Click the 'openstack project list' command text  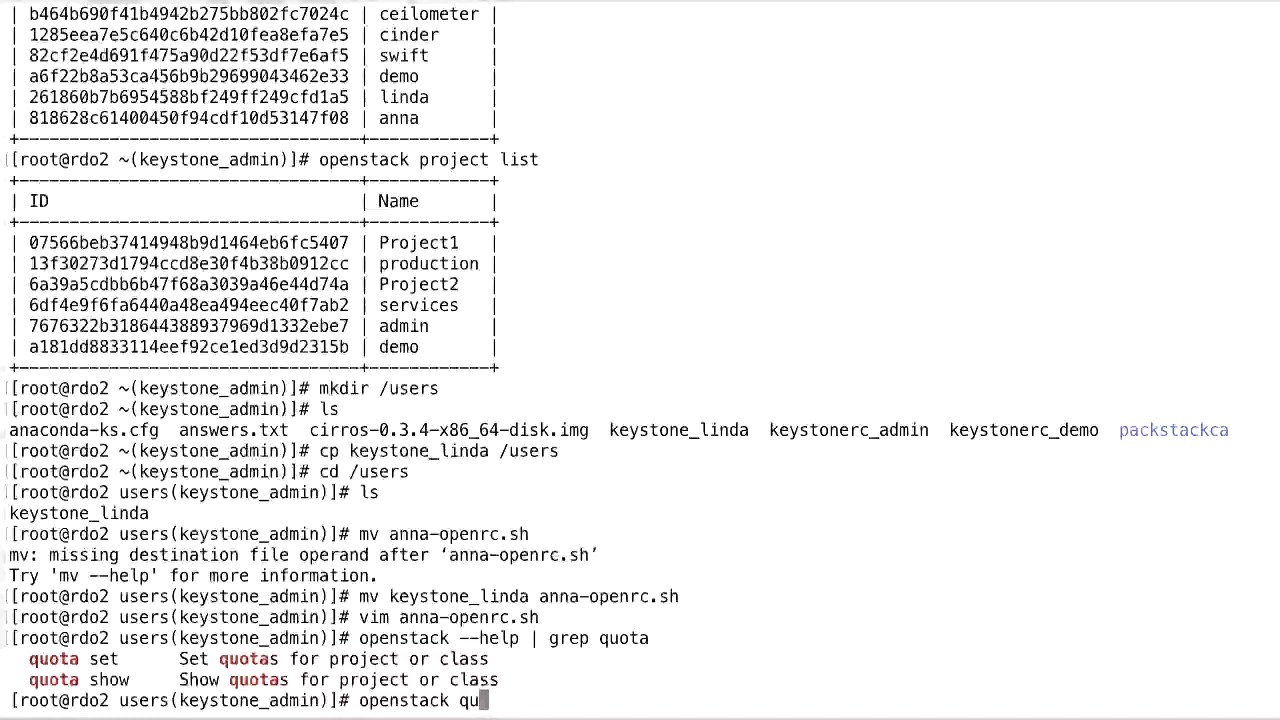(x=428, y=160)
